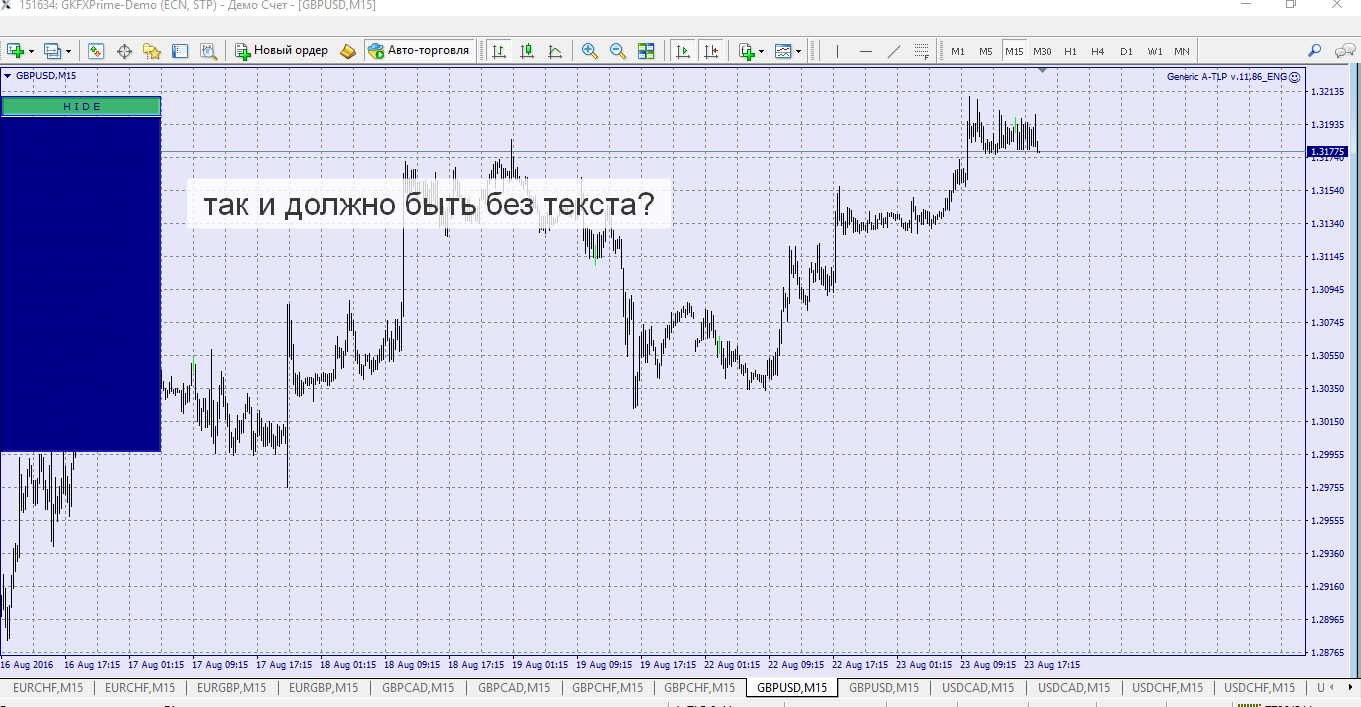Screen dimensions: 1361x707
Task: Toggle chart shift icon
Action: click(711, 50)
